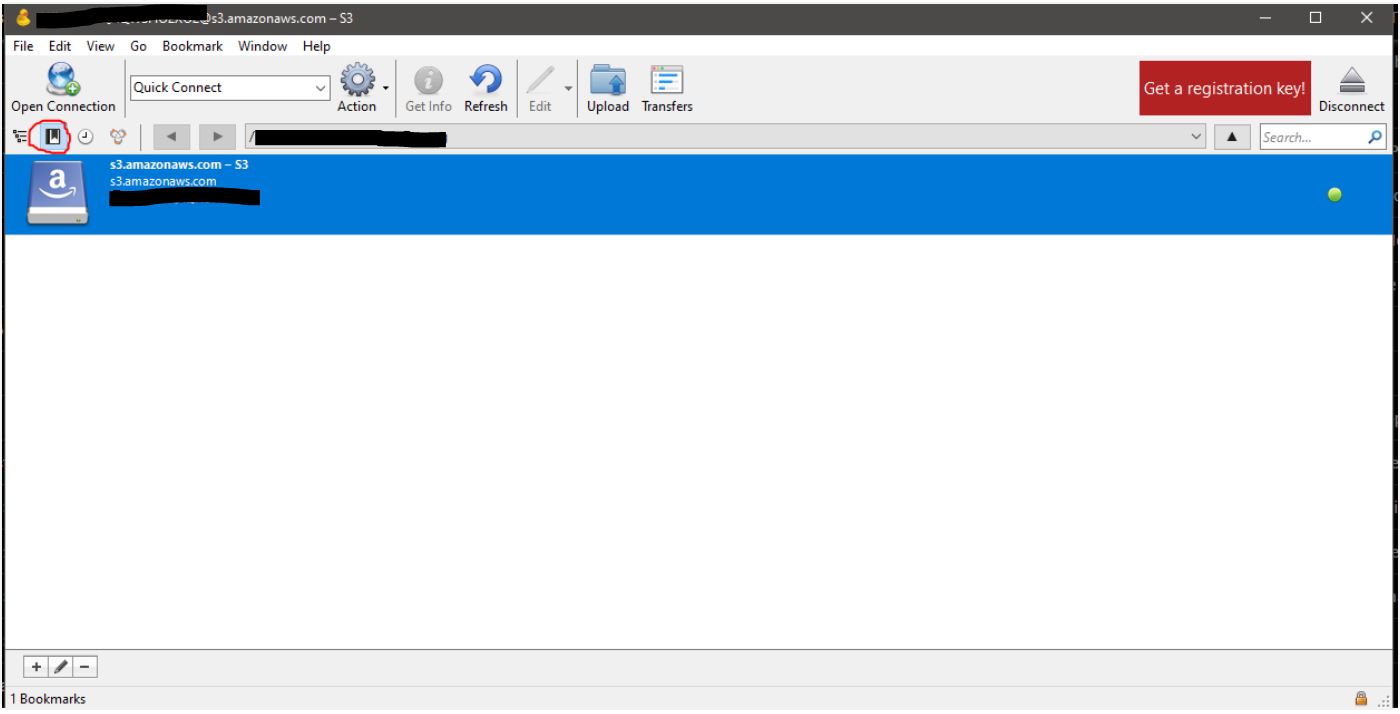Remove bookmark using minus button
This screenshot has height=714, width=1400.
84,666
